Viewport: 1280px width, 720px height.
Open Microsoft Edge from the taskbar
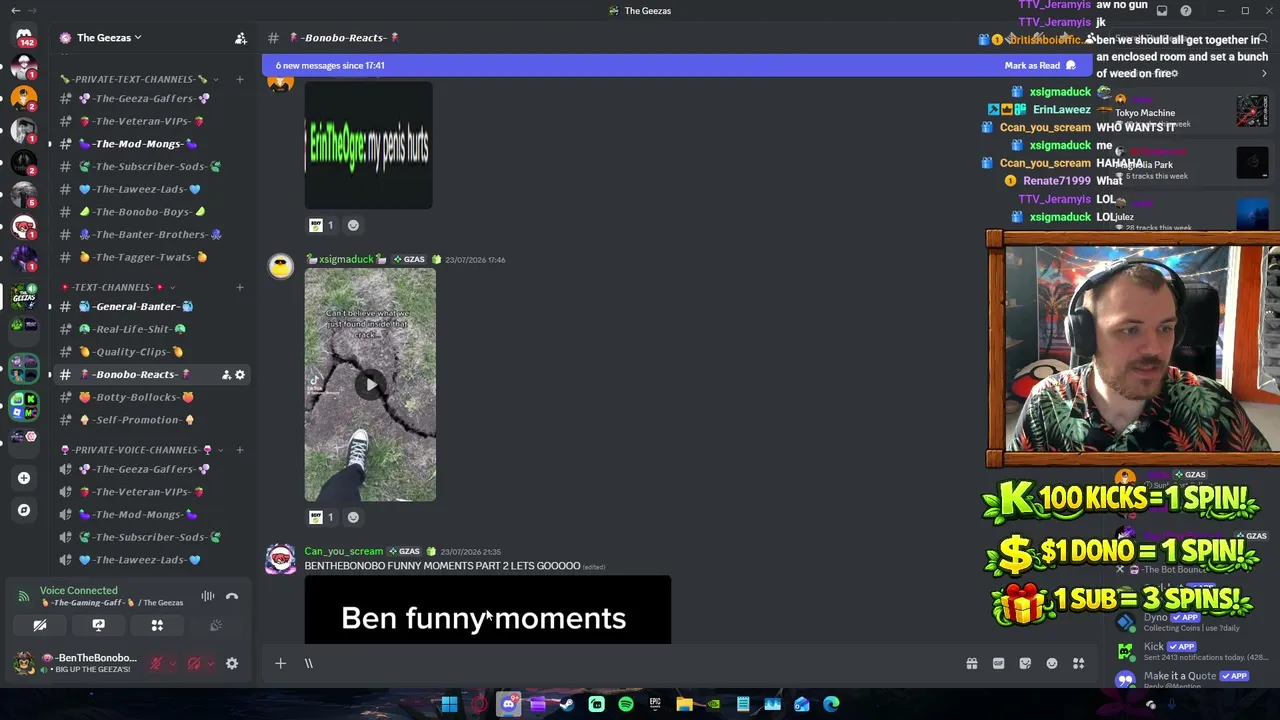[831, 704]
